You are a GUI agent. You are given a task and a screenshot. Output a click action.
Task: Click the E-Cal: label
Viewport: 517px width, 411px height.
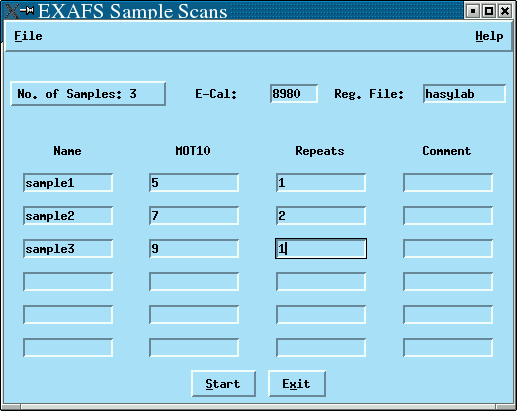pyautogui.click(x=216, y=94)
